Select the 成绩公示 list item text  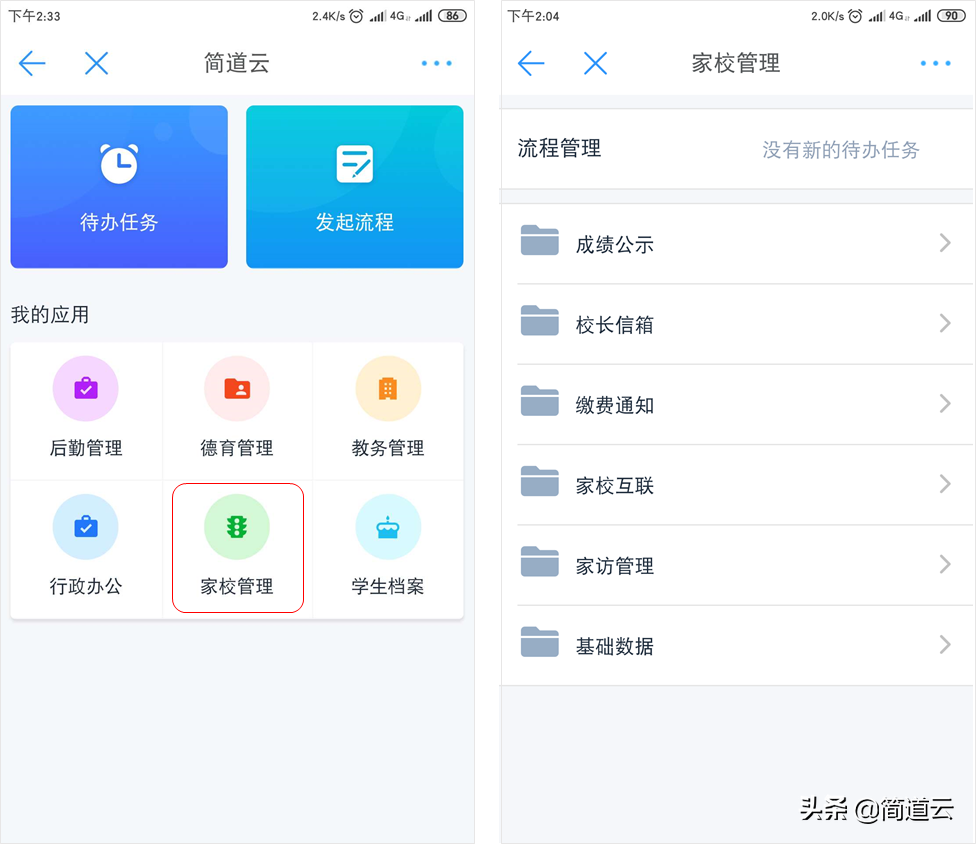[x=614, y=245]
